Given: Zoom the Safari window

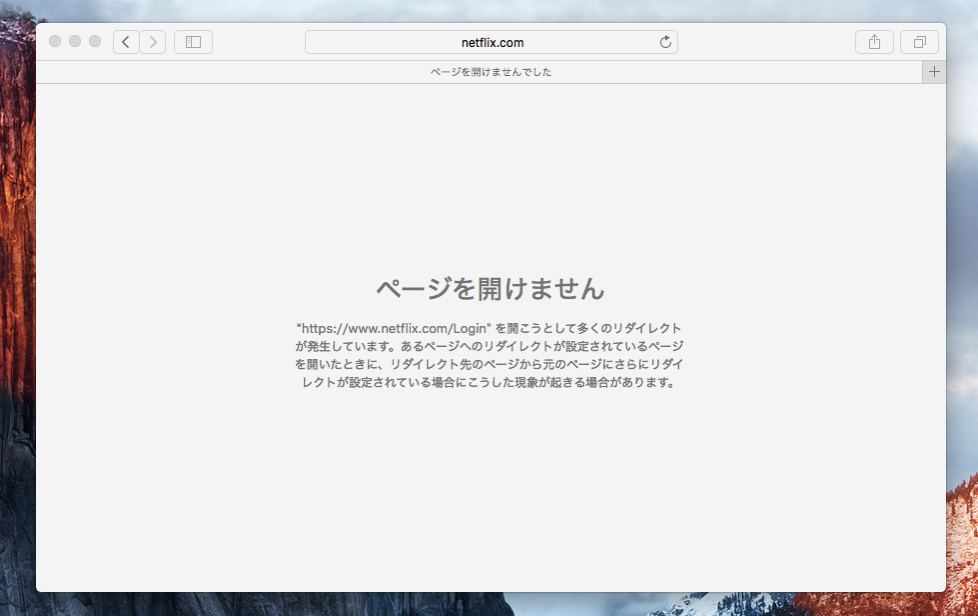Looking at the screenshot, I should point(95,41).
